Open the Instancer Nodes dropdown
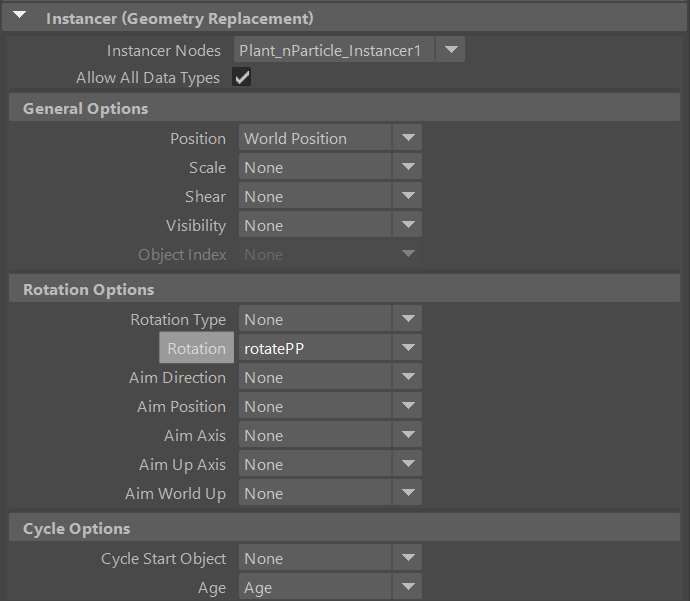 tap(349, 50)
